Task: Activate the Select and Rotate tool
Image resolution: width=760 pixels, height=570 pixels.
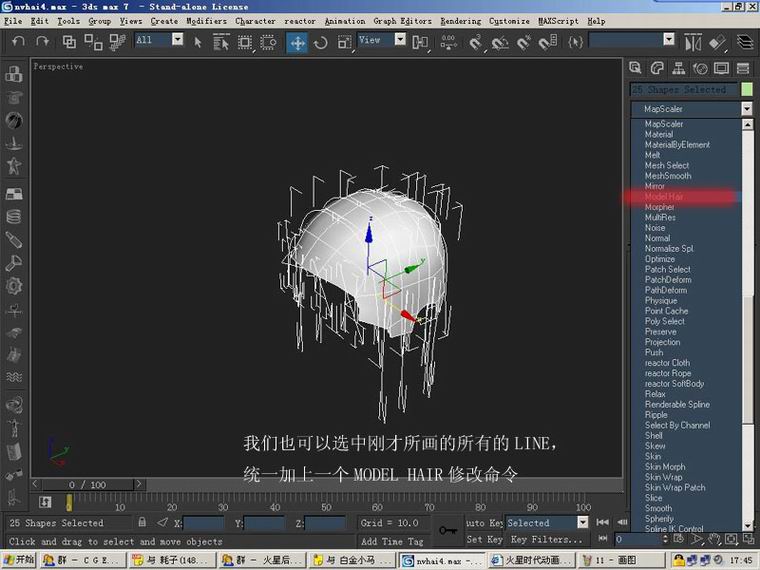Action: pos(320,43)
